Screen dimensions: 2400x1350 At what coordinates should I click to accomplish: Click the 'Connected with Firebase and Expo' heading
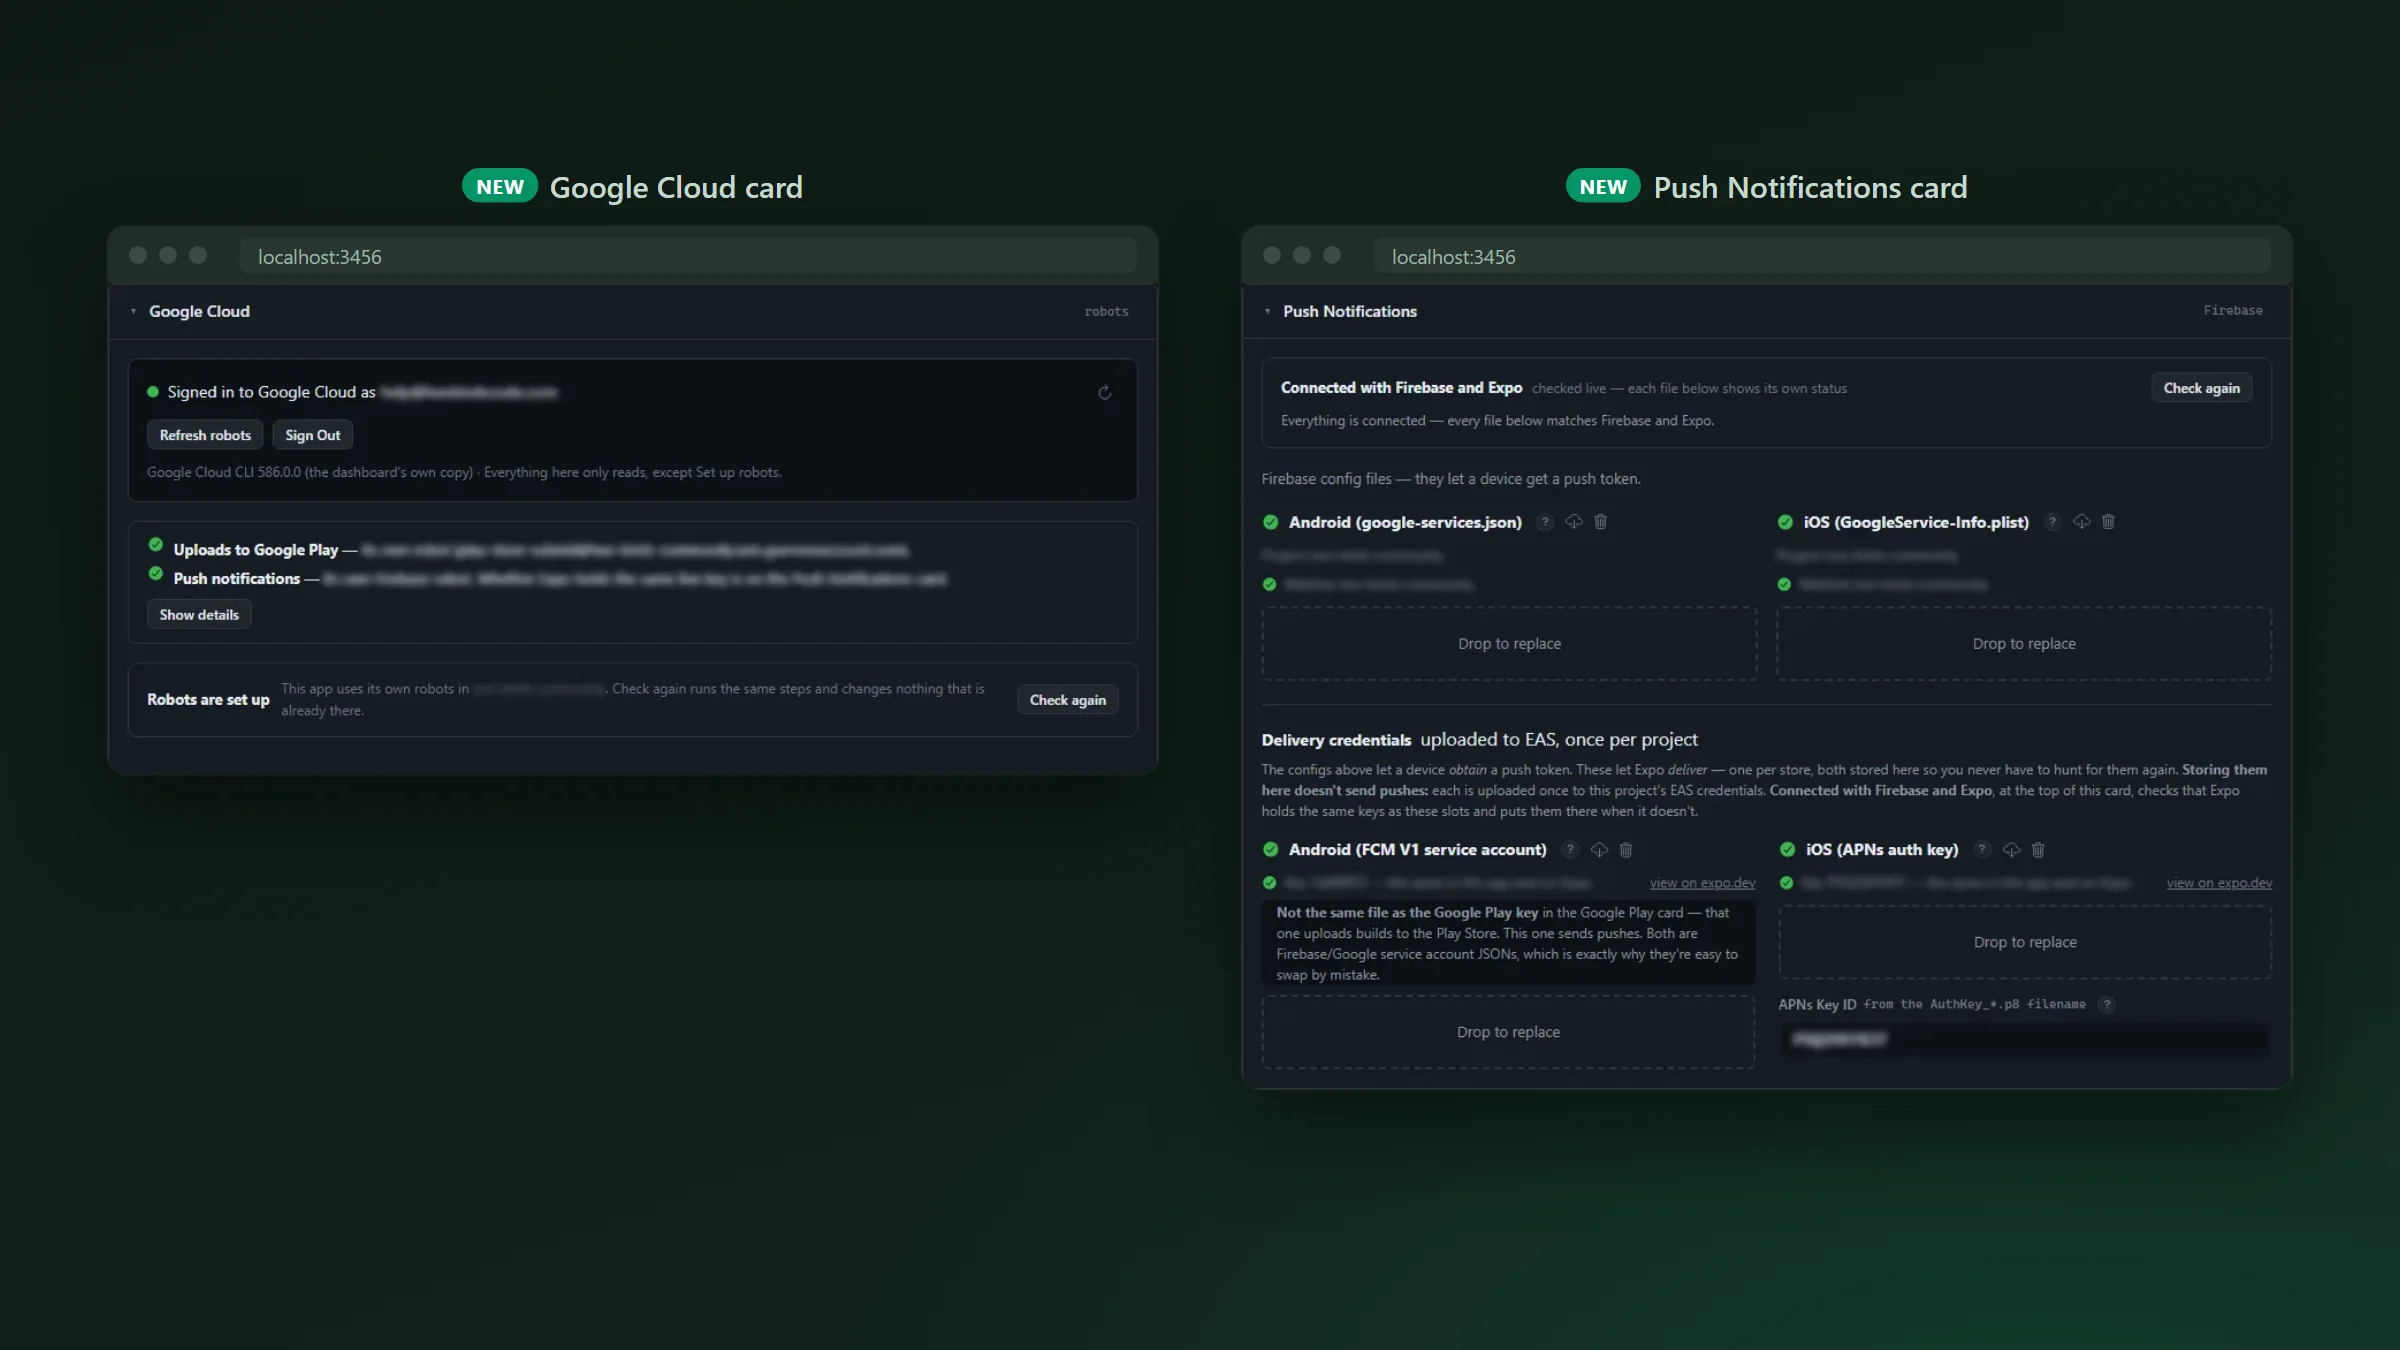click(1401, 388)
